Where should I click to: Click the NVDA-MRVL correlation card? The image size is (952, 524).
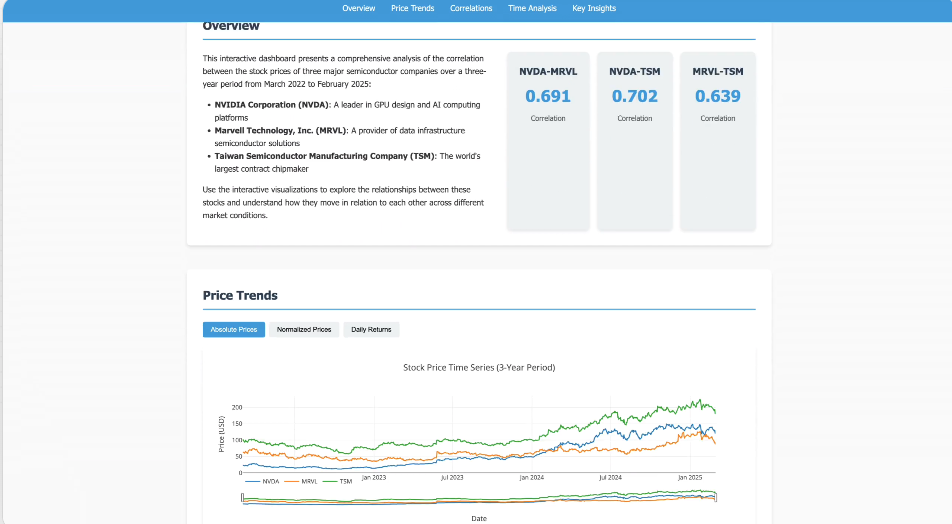[548, 141]
